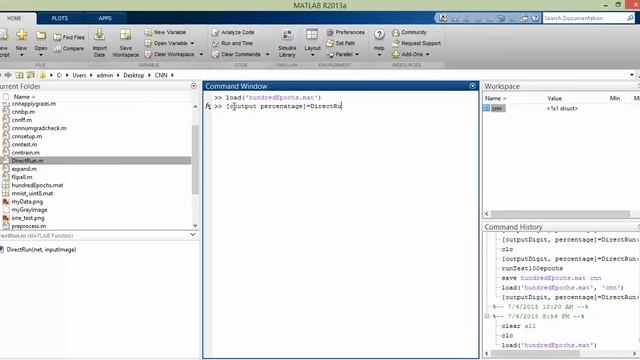Image resolution: width=640 pixels, height=360 pixels.
Task: Click the Search Documentation field
Action: tap(584, 18)
